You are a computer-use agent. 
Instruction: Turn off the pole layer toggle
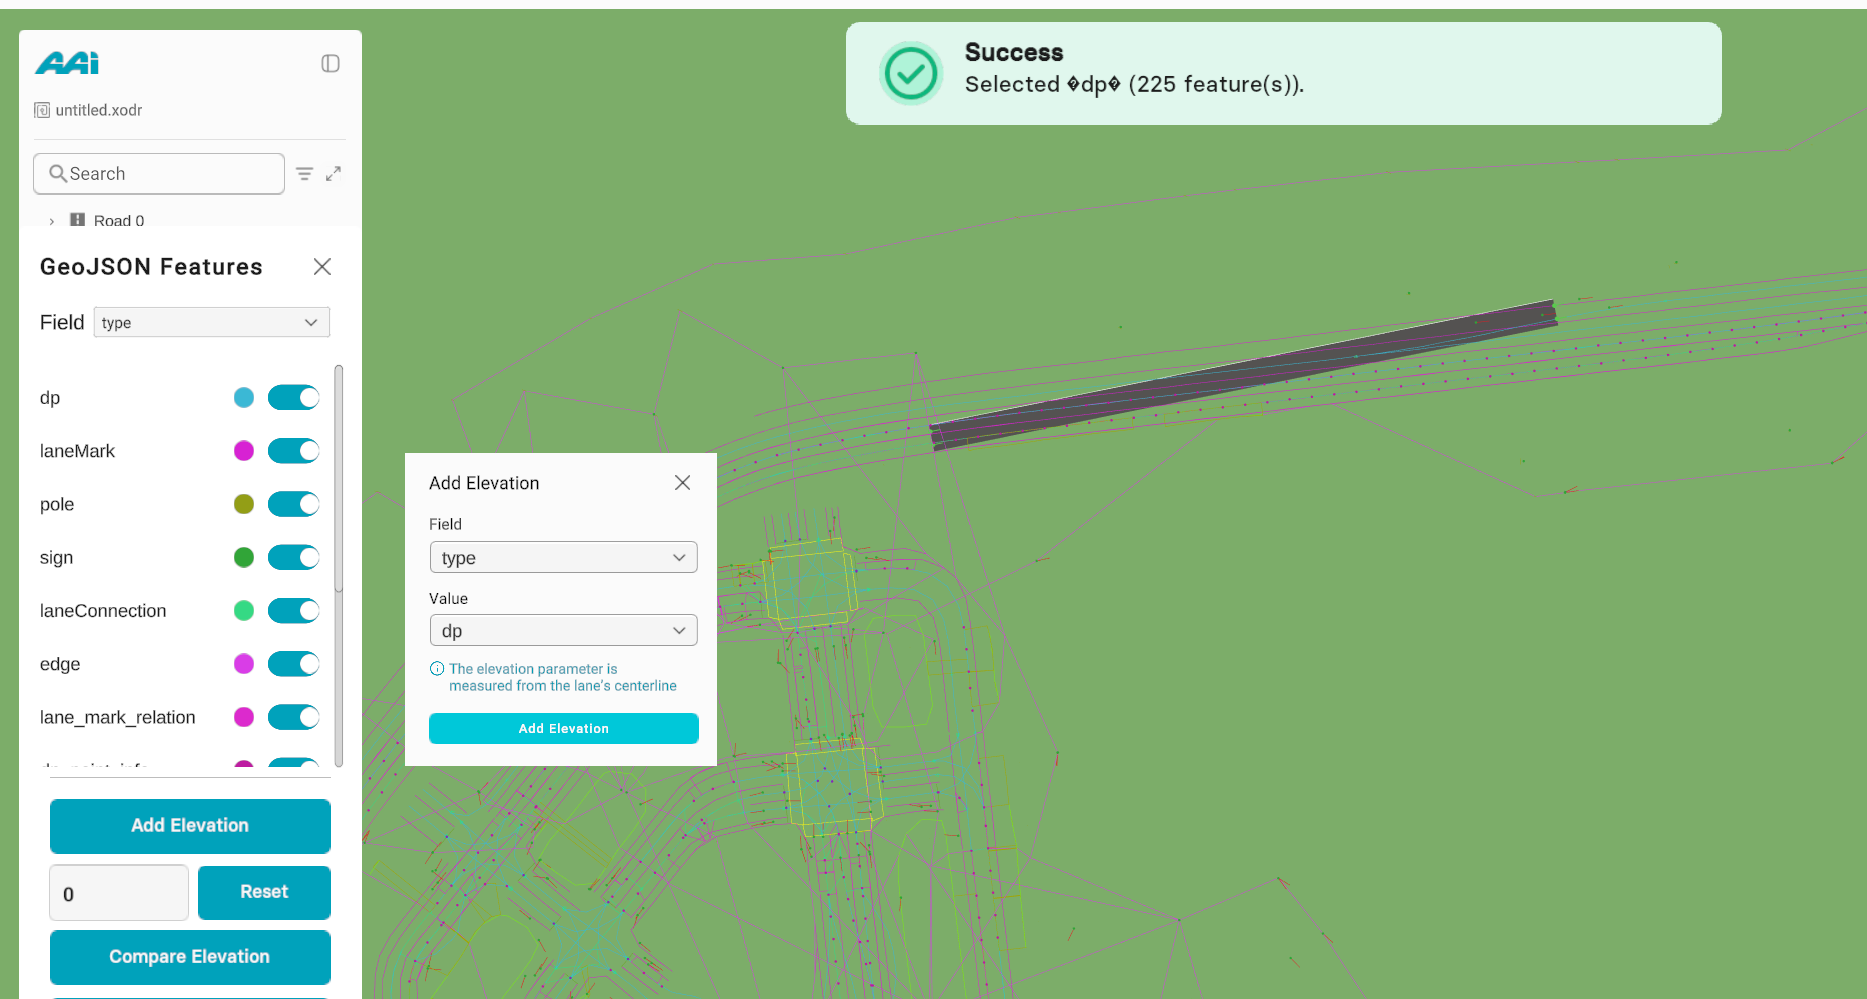point(293,504)
